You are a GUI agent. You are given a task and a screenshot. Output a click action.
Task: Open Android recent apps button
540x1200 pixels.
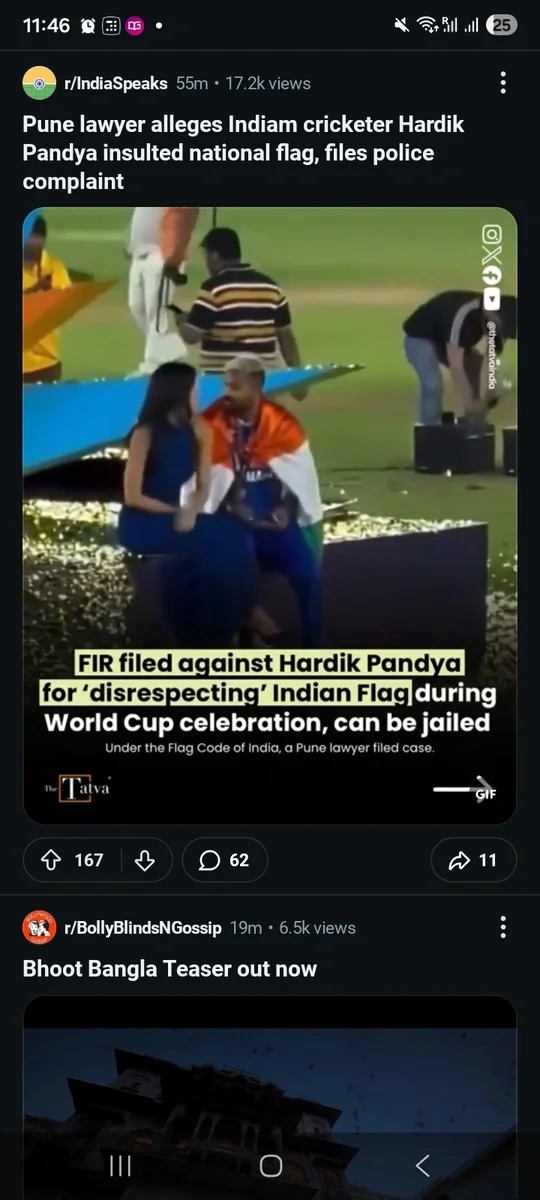click(120, 1165)
